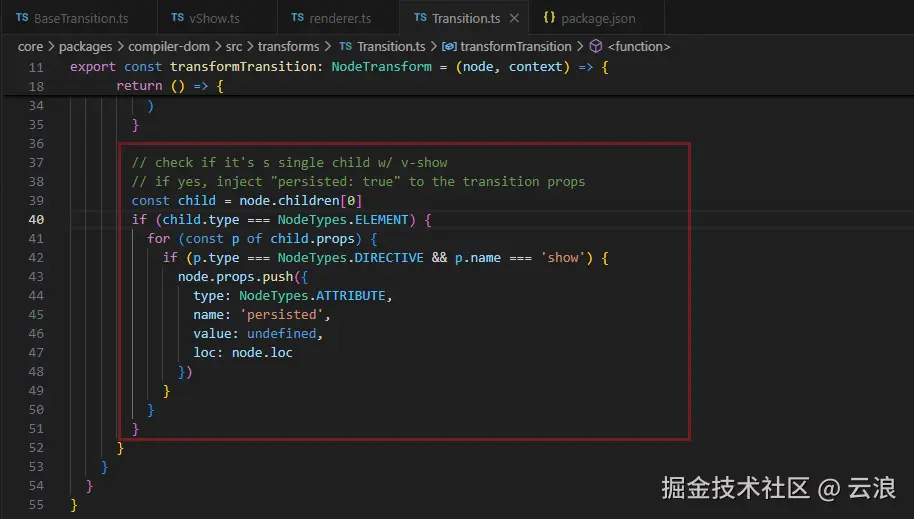The width and height of the screenshot is (914, 519).
Task: Click 'NodeTransform' type in line 11
Action: [x=382, y=66]
